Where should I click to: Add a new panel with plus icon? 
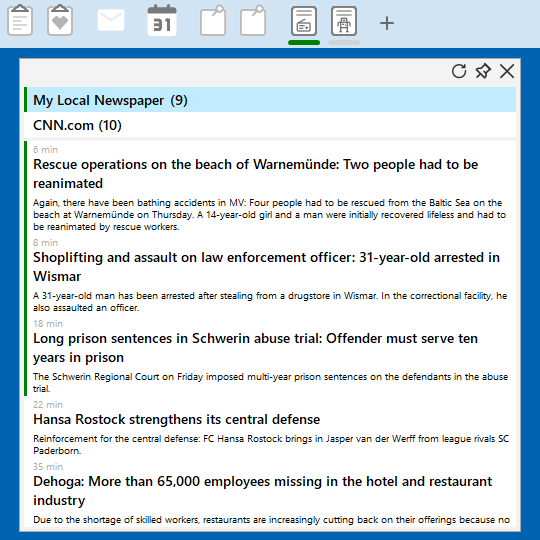coord(387,23)
